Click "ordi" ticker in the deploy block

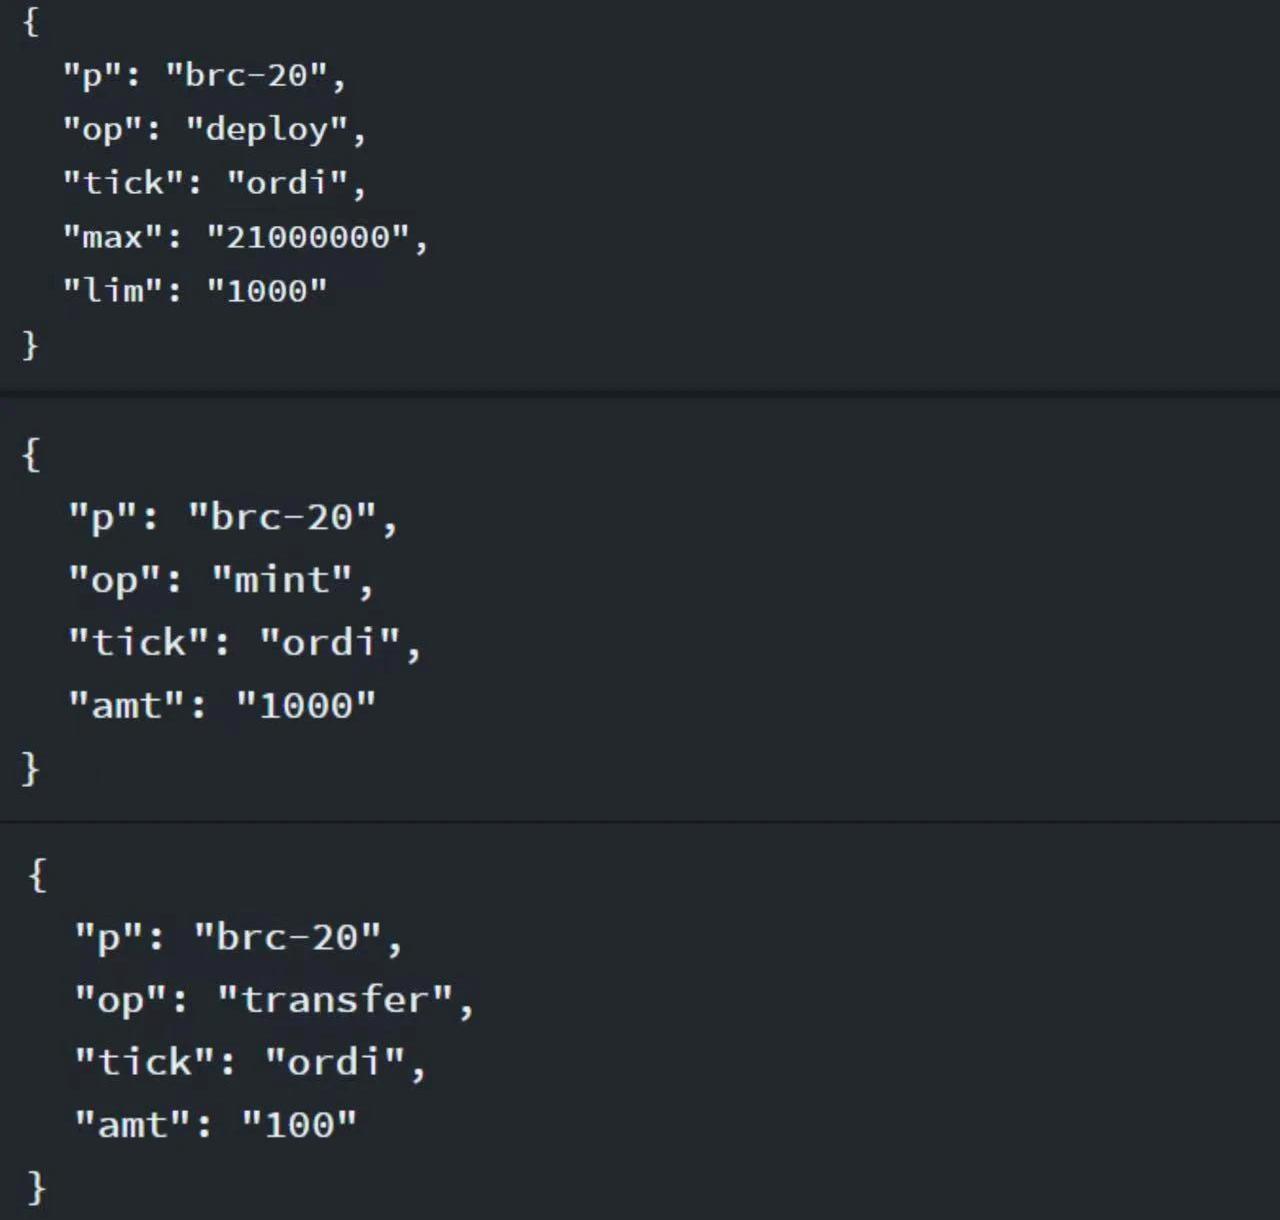pyautogui.click(x=287, y=183)
